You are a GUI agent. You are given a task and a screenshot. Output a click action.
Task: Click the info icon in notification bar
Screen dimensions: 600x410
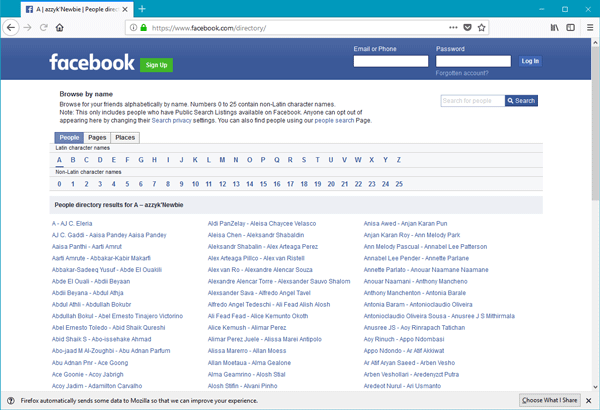[11, 400]
